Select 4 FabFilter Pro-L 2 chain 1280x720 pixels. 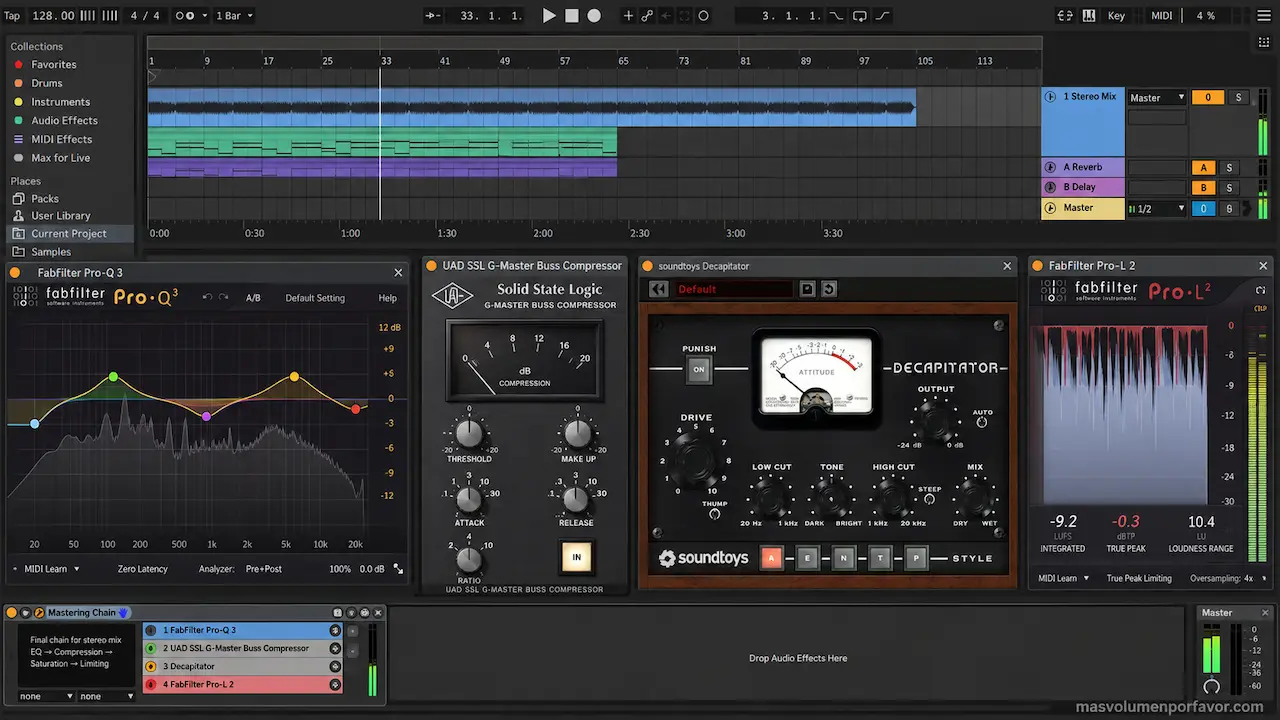[242, 684]
